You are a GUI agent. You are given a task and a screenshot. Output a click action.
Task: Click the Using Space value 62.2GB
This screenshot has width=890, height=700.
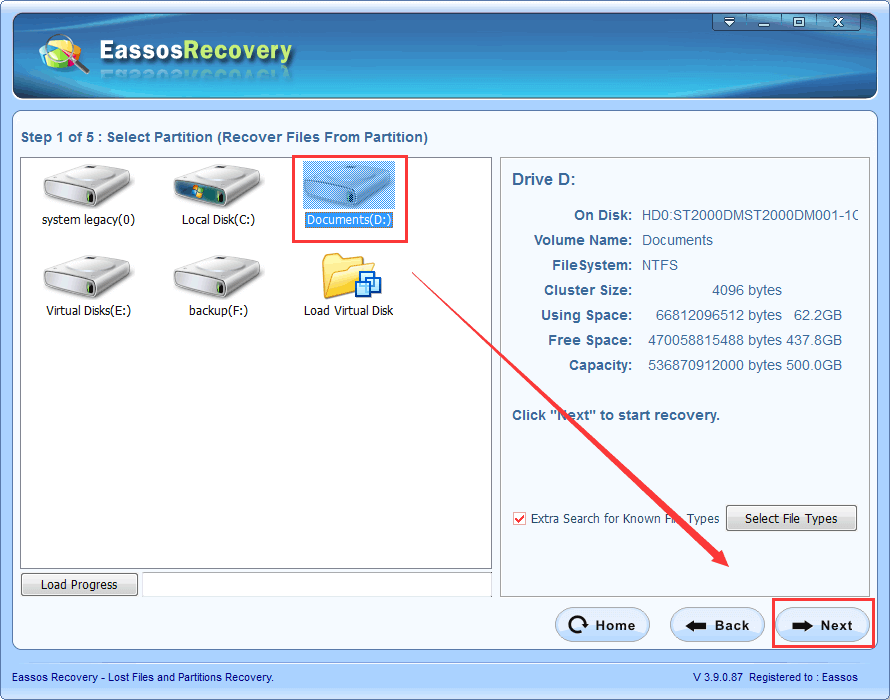click(x=817, y=315)
